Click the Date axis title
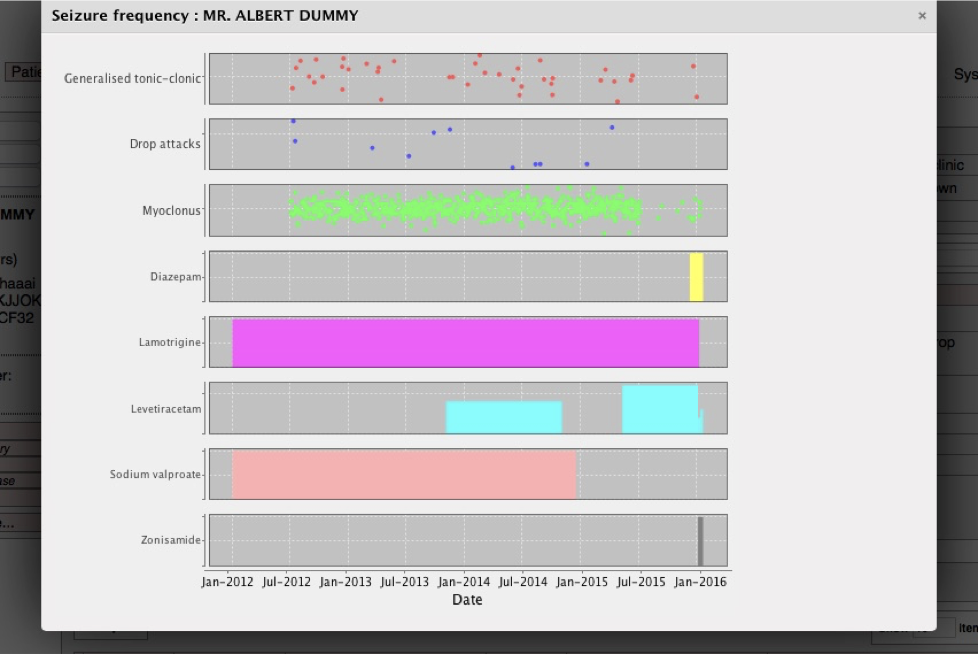Image resolution: width=978 pixels, height=654 pixels. click(x=466, y=600)
